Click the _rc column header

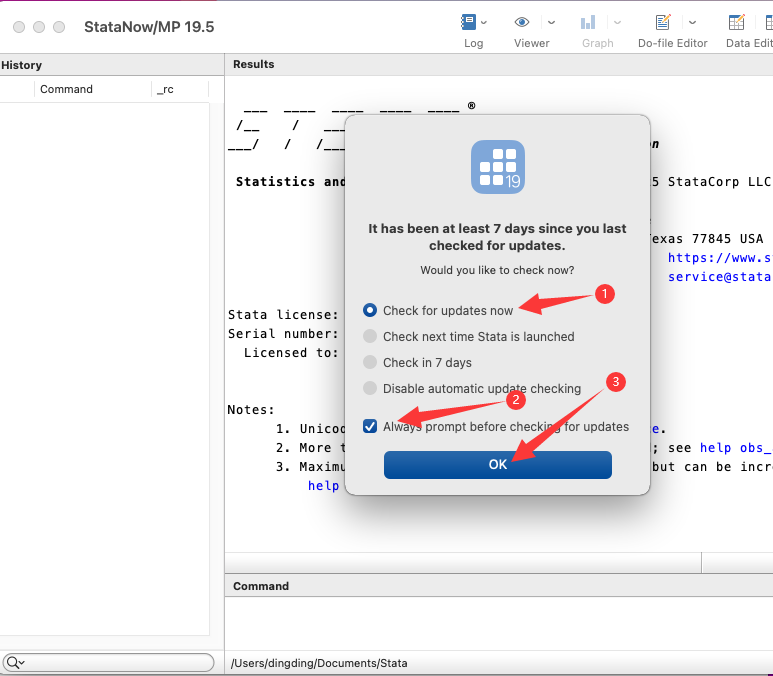click(165, 89)
